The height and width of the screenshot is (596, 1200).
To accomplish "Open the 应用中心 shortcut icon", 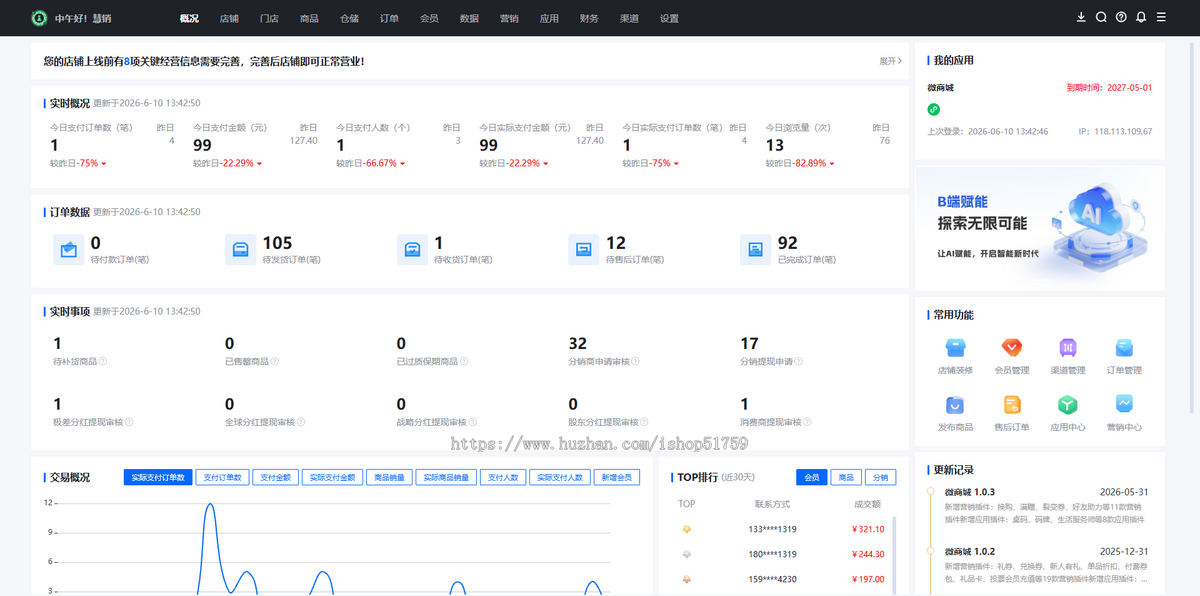I will coord(1068,405).
